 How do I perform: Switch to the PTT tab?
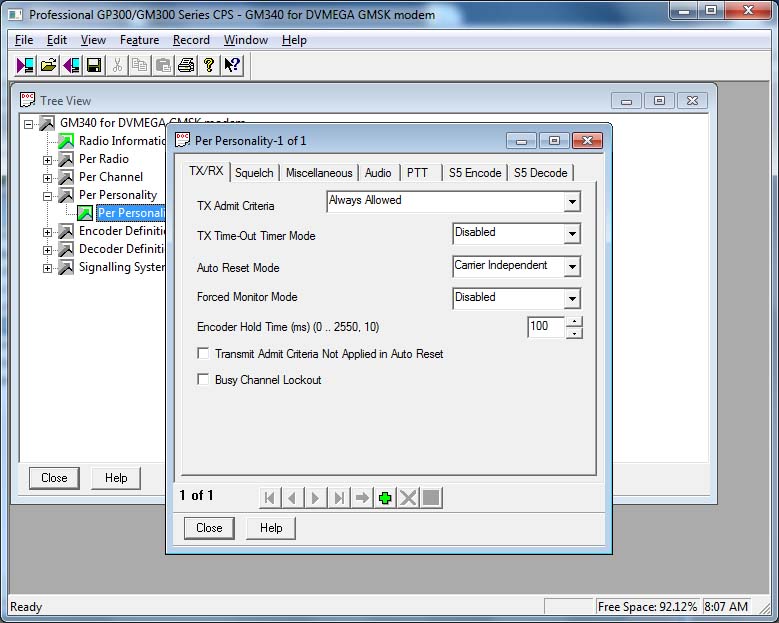(417, 173)
